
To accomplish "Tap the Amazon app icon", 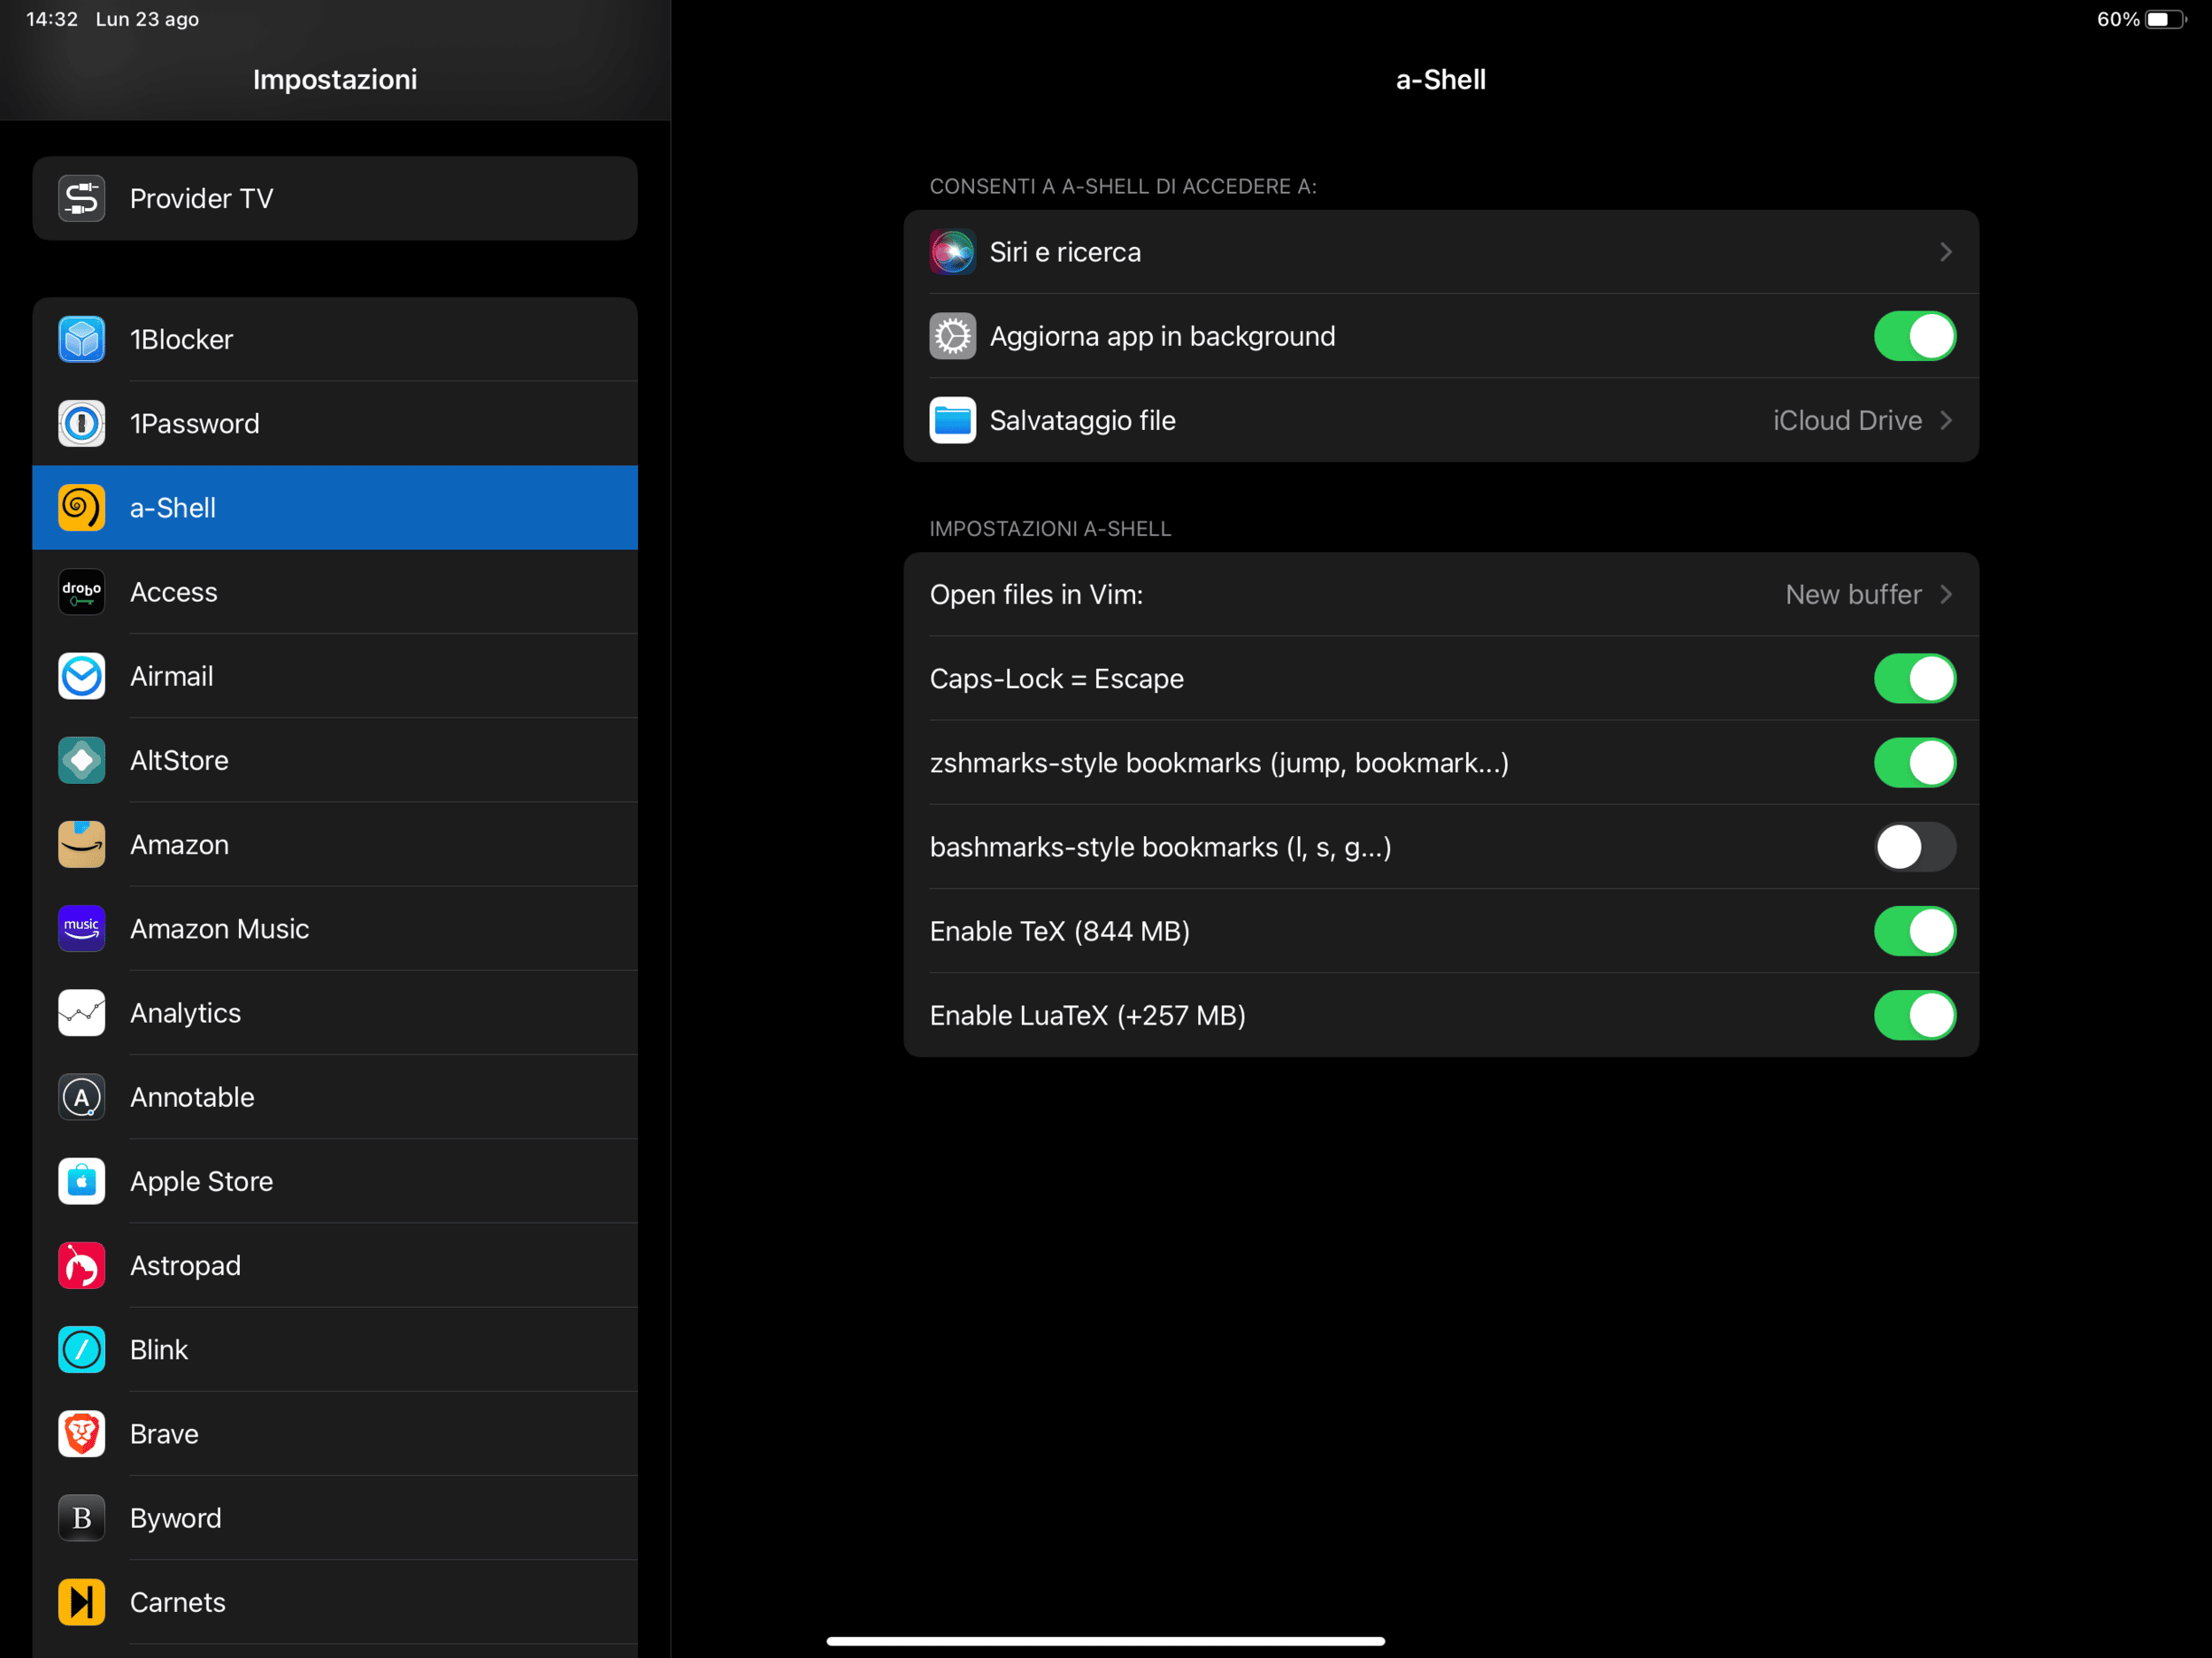I will 82,844.
